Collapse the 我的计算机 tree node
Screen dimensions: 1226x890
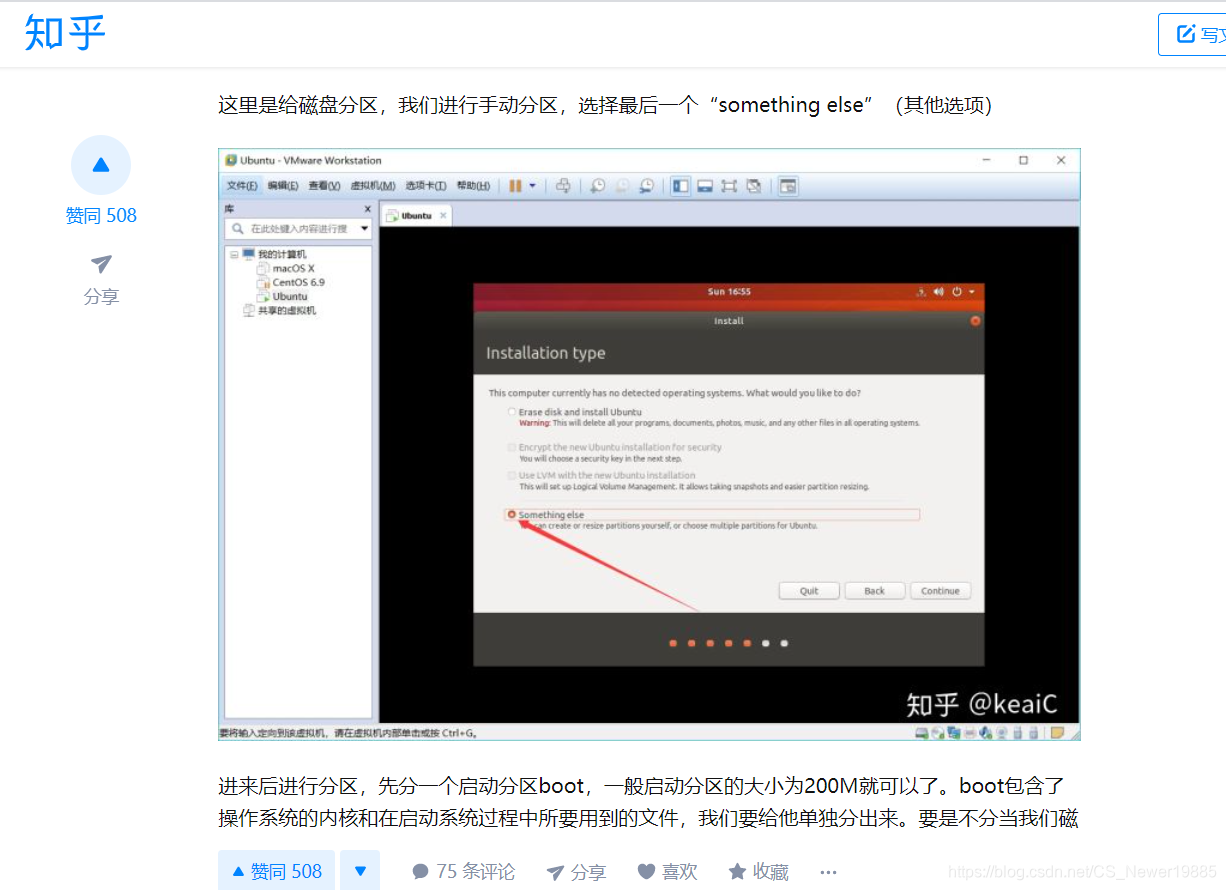[234, 255]
